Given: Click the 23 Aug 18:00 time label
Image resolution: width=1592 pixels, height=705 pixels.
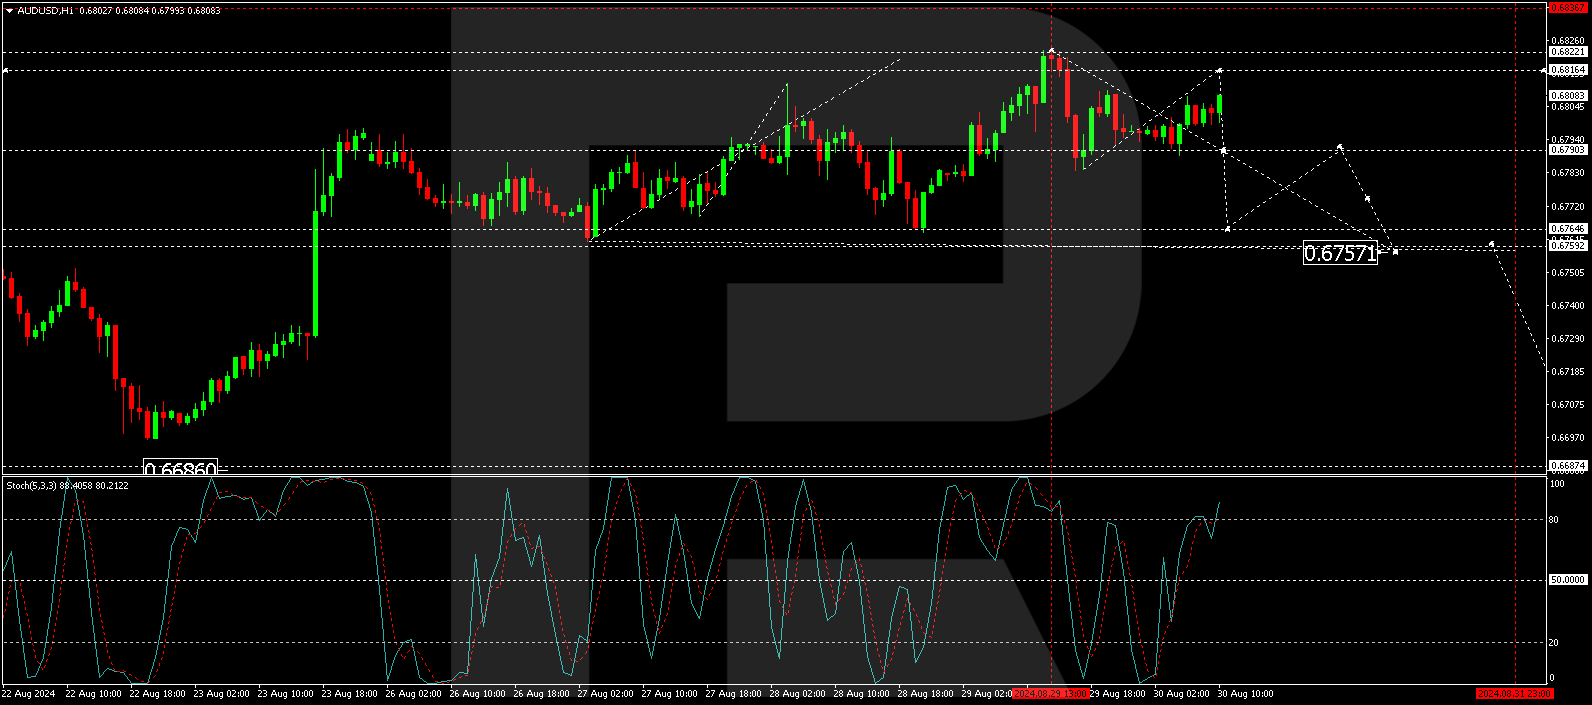Looking at the screenshot, I should [x=349, y=694].
